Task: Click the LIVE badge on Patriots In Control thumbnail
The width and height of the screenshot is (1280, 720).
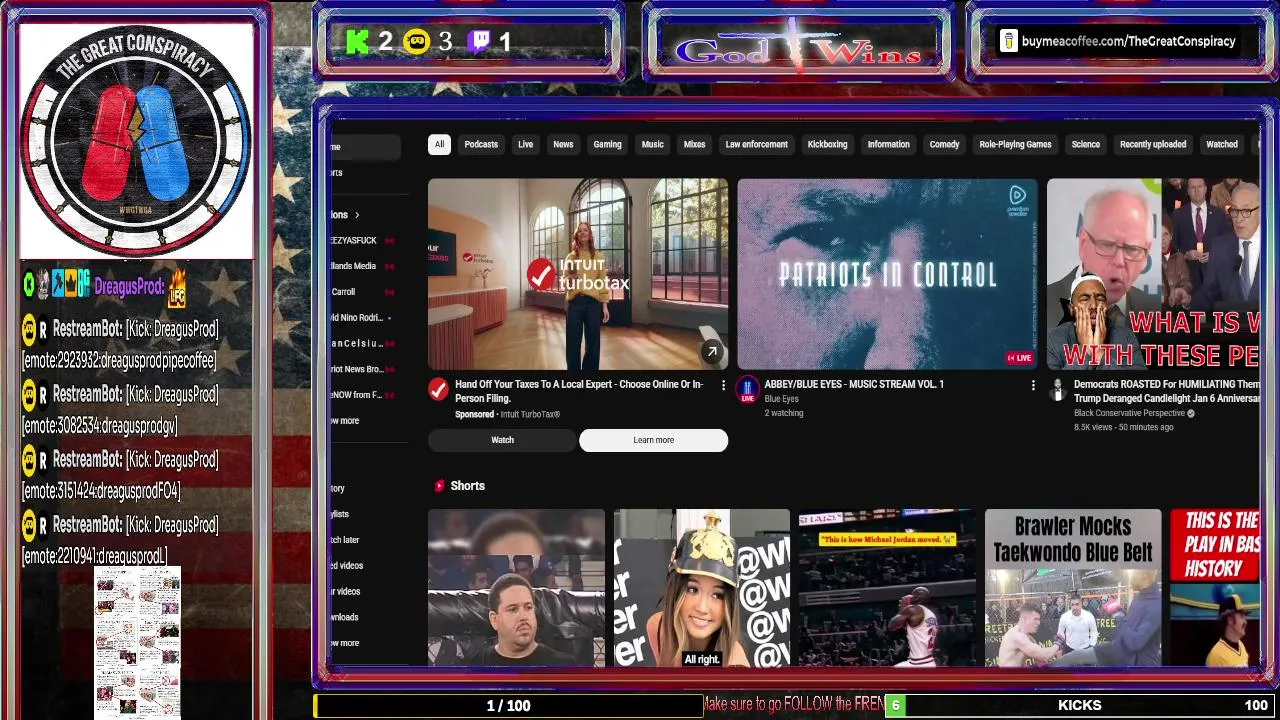Action: point(1019,358)
